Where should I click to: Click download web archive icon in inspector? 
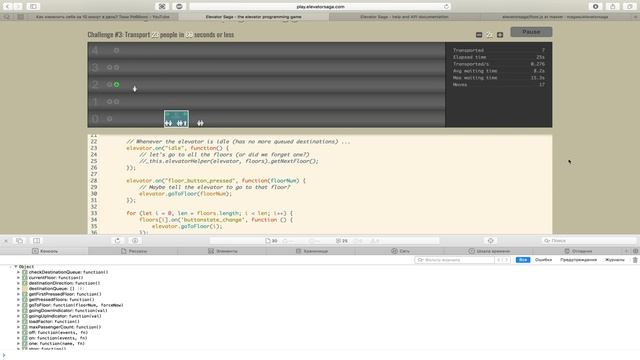(135, 241)
